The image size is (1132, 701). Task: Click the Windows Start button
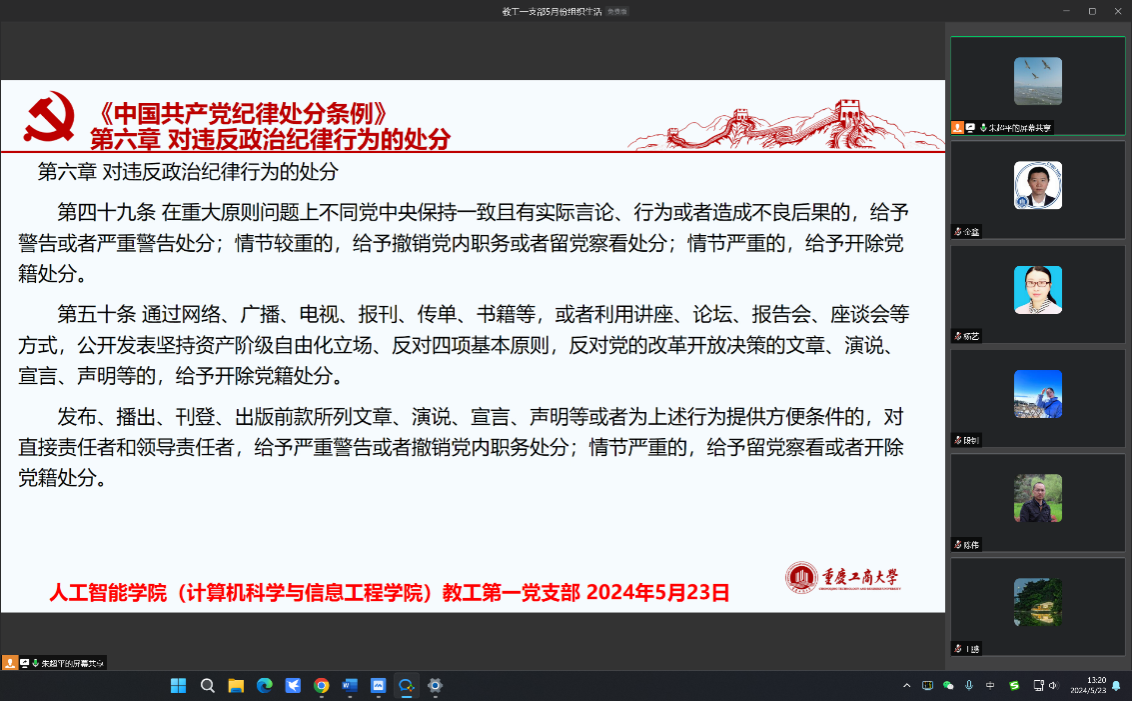tap(178, 686)
